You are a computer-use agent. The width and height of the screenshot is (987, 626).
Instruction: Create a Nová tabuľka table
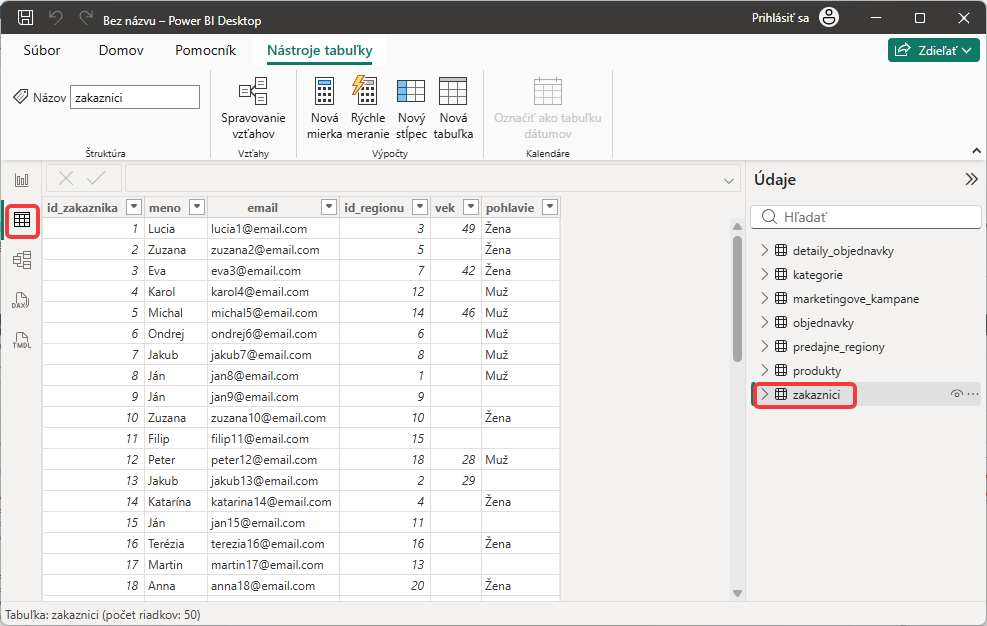pyautogui.click(x=453, y=108)
